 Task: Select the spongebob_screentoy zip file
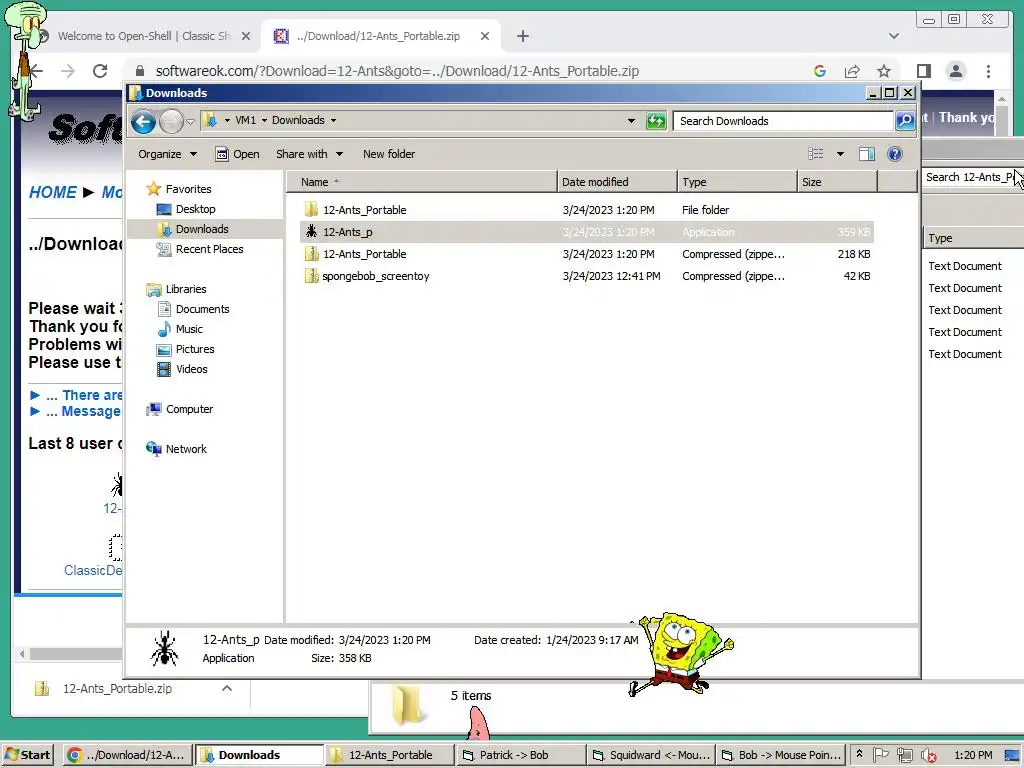point(376,276)
